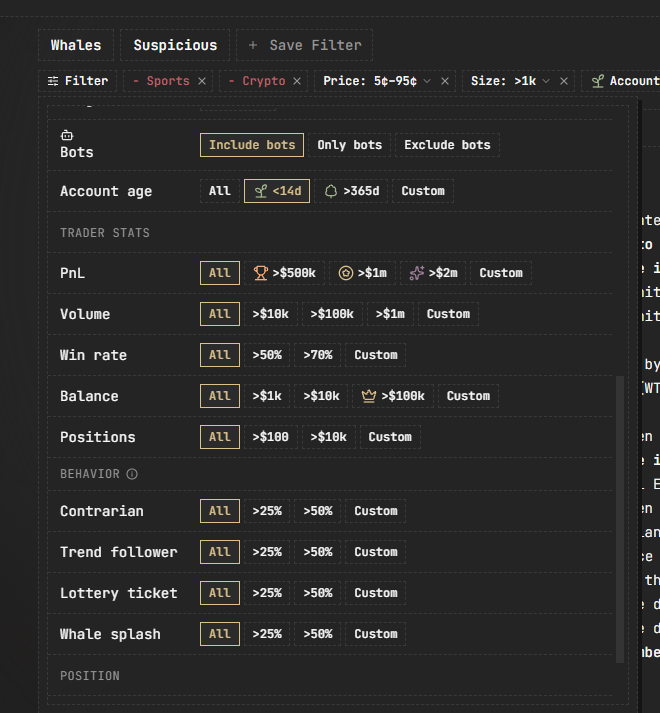
Task: Set Positions filter to All
Action: point(220,437)
